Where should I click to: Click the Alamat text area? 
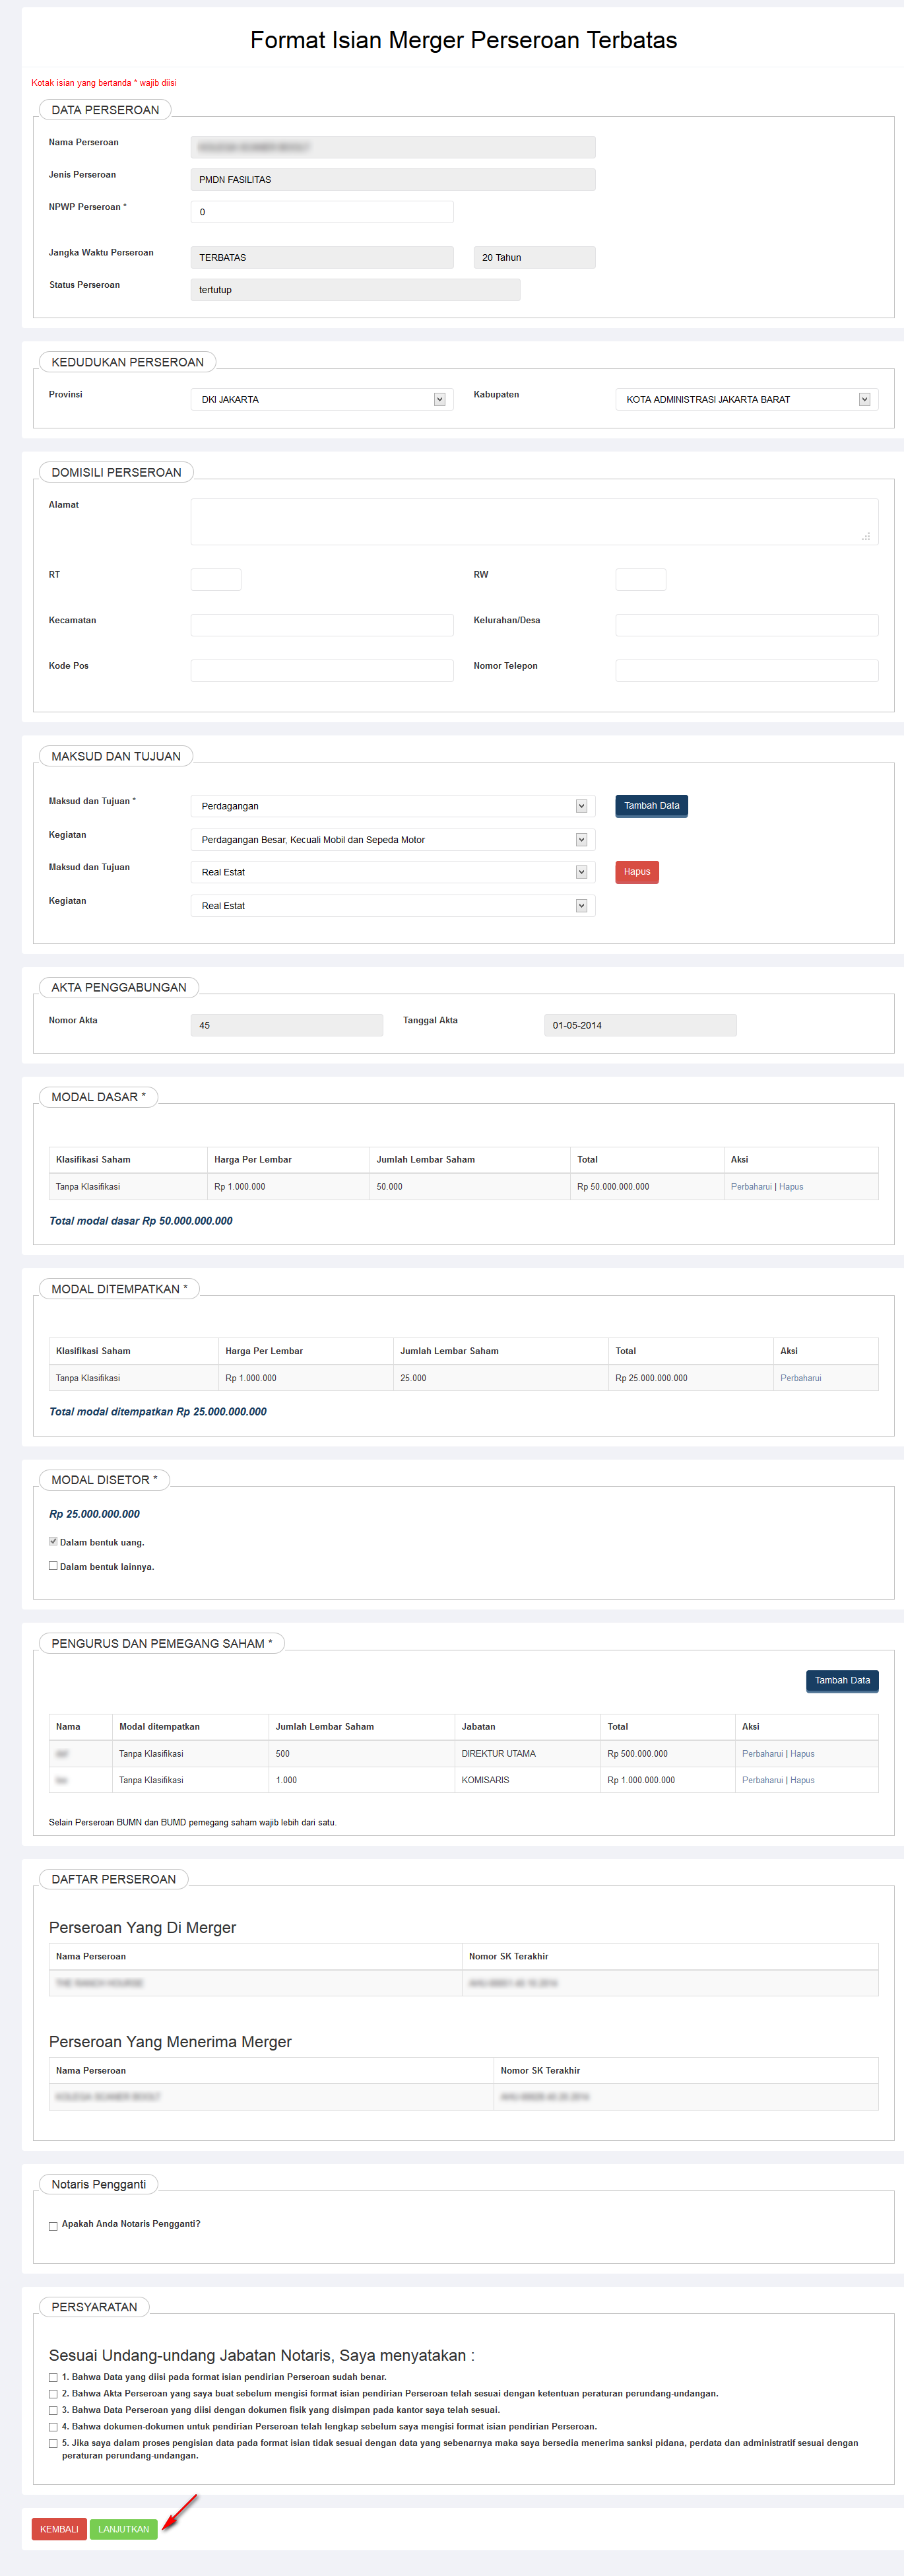[x=534, y=522]
